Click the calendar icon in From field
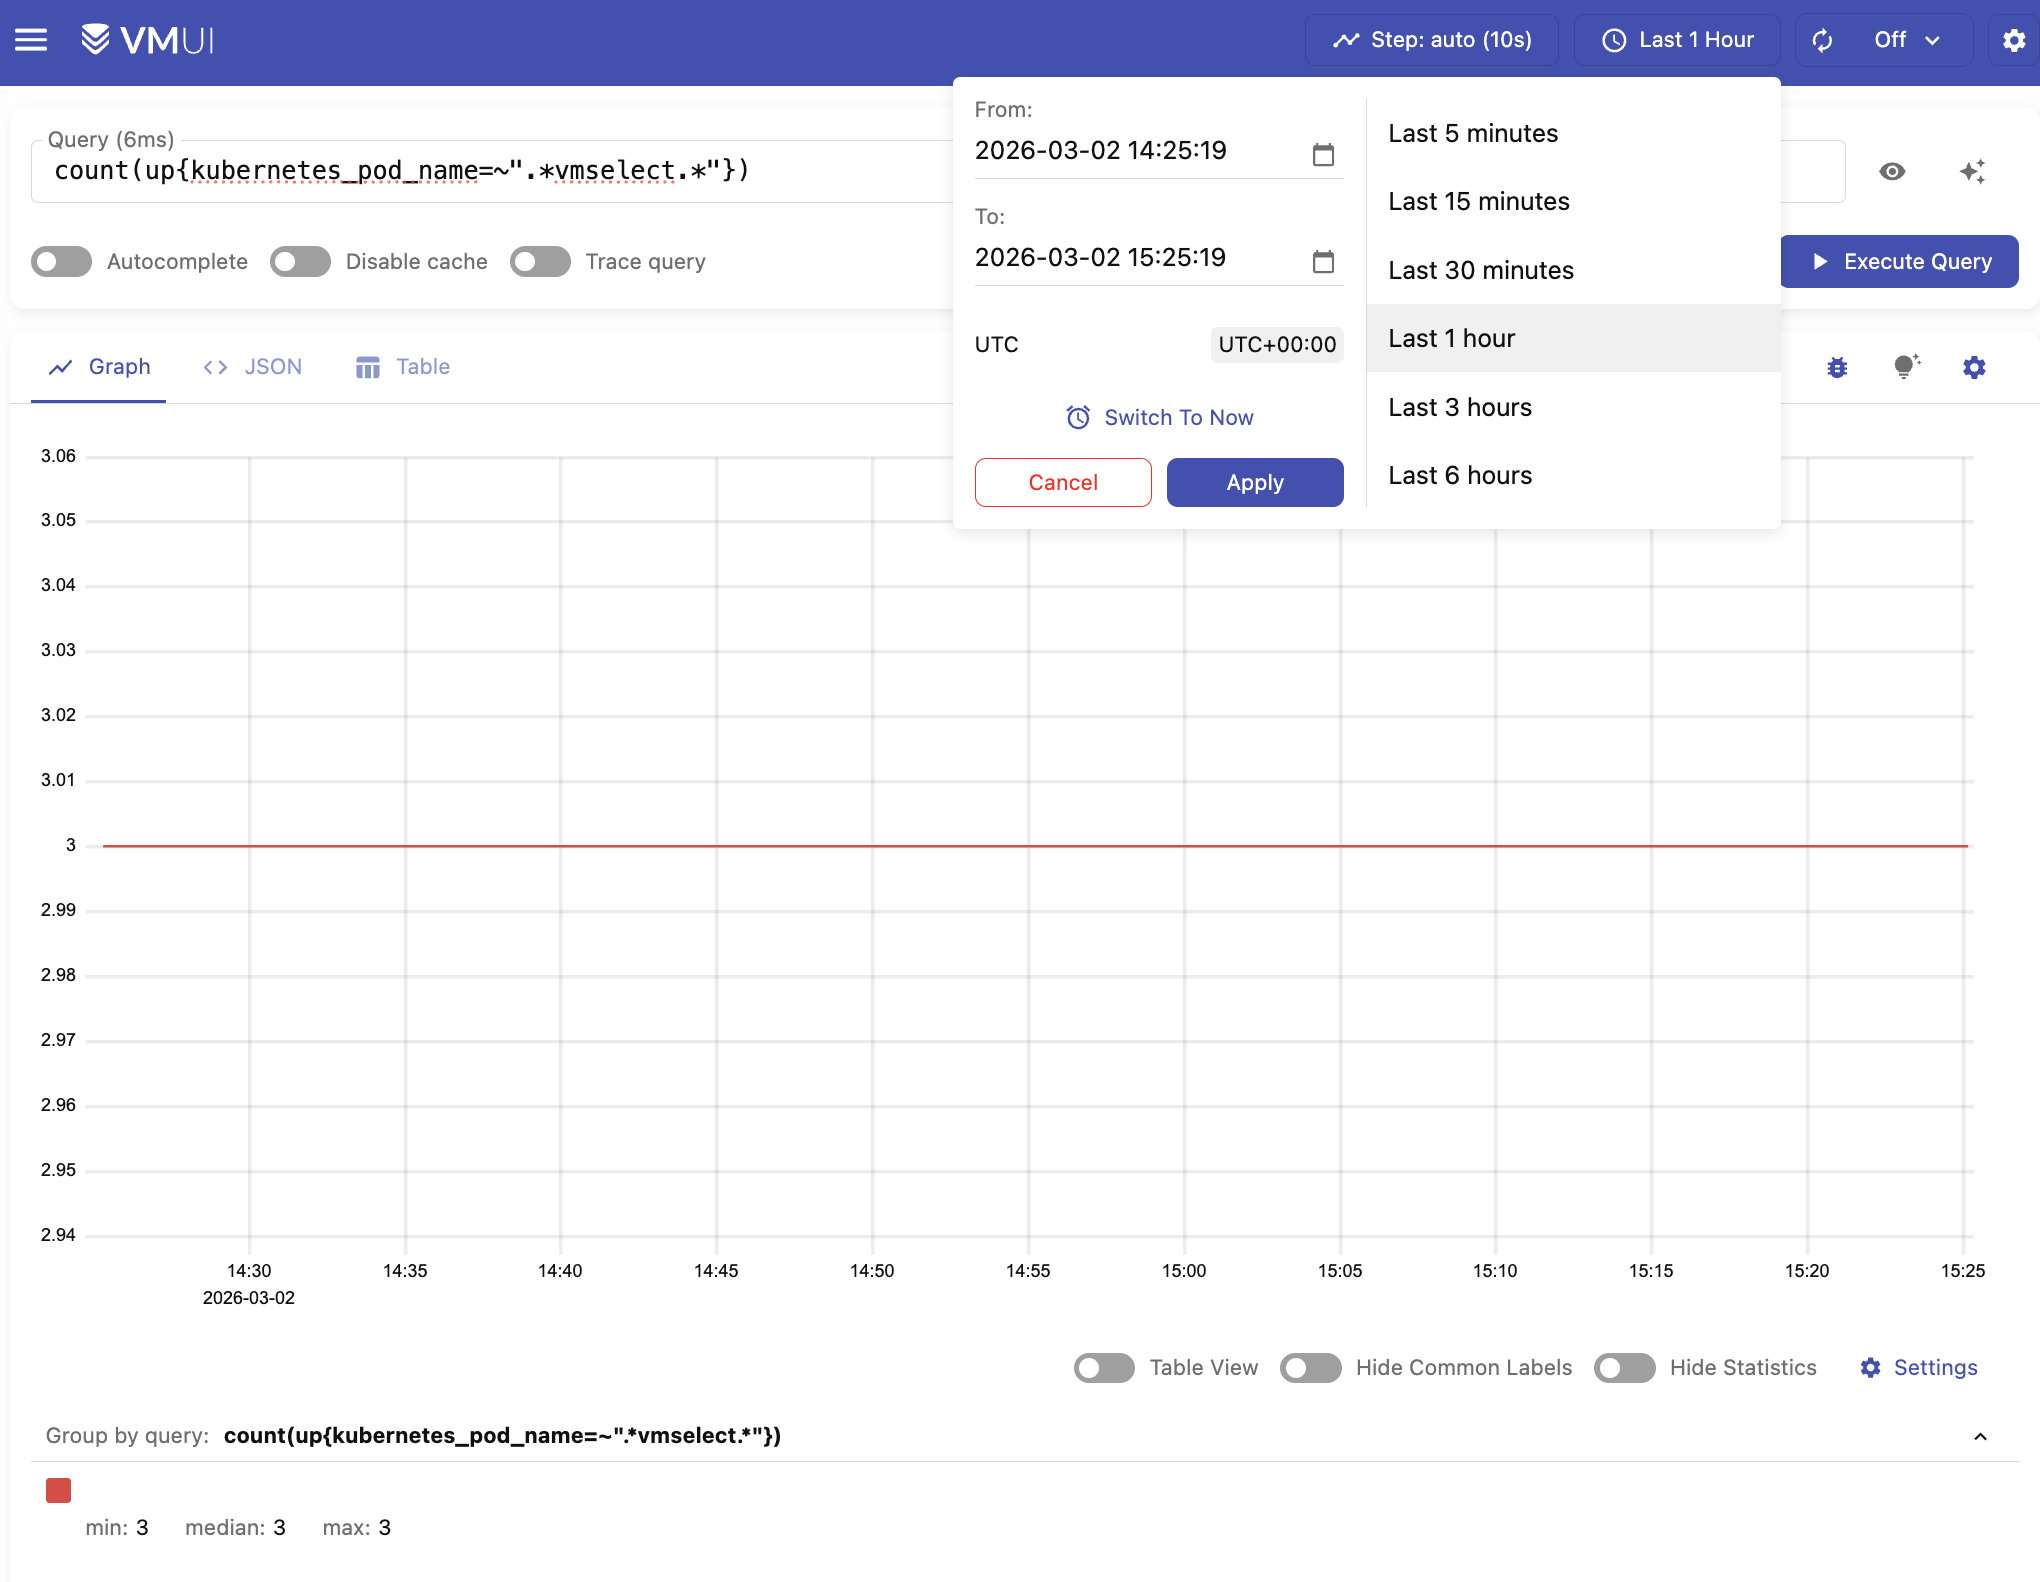2040x1582 pixels. click(1322, 154)
